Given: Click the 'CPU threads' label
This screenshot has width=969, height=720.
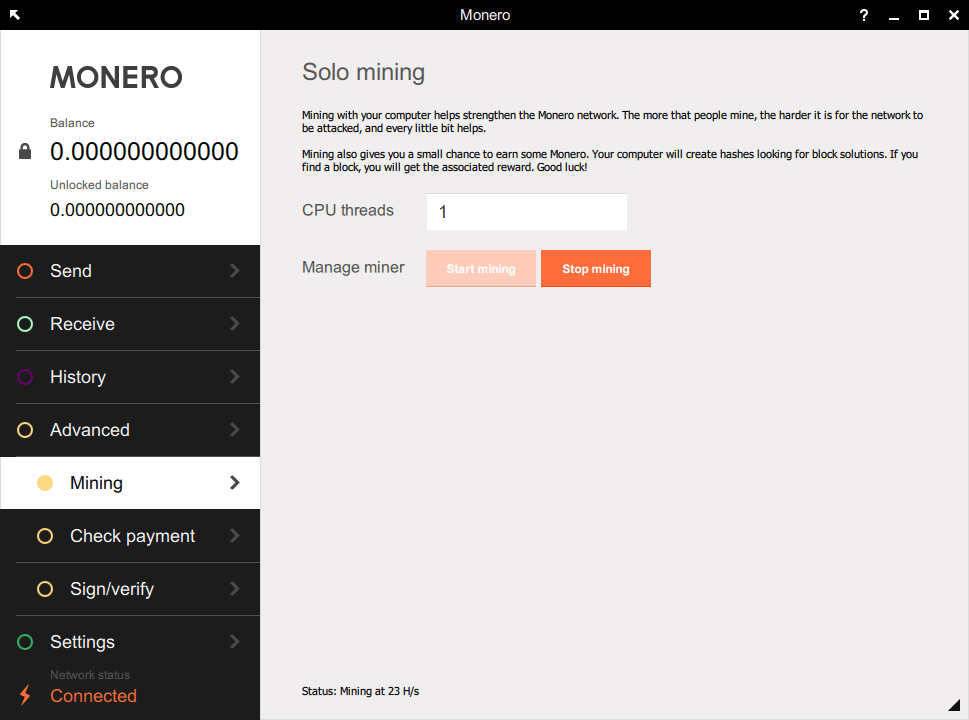Looking at the screenshot, I should pyautogui.click(x=347, y=210).
